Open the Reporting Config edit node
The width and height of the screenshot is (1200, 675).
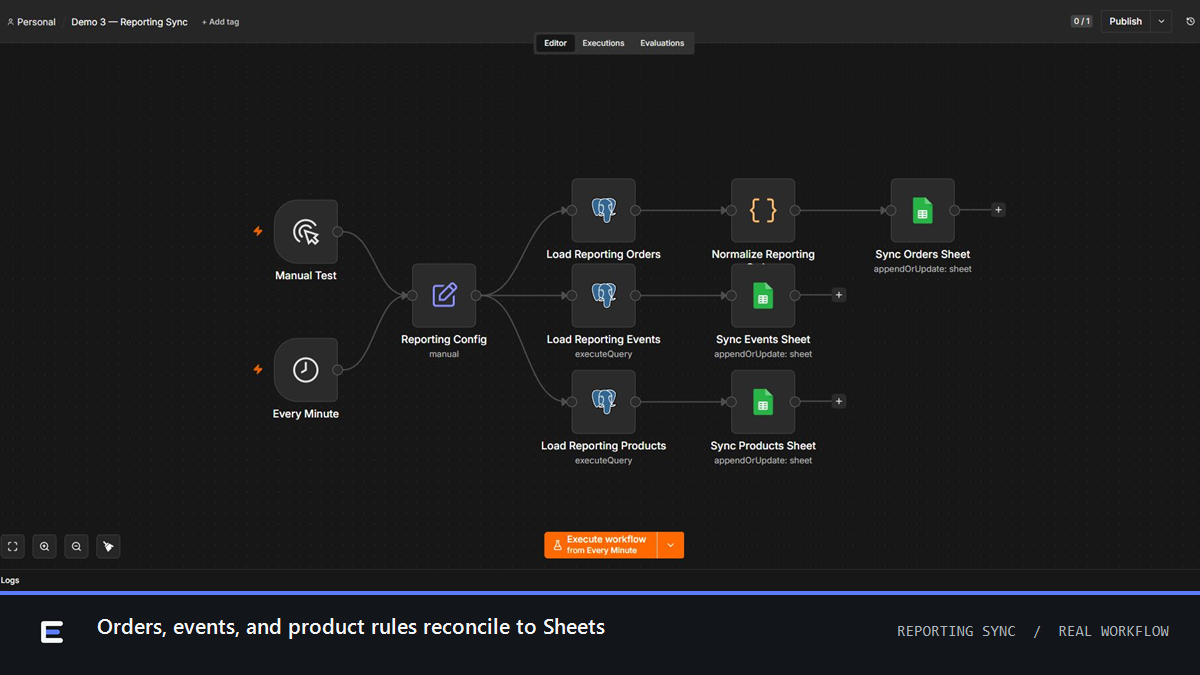[444, 295]
